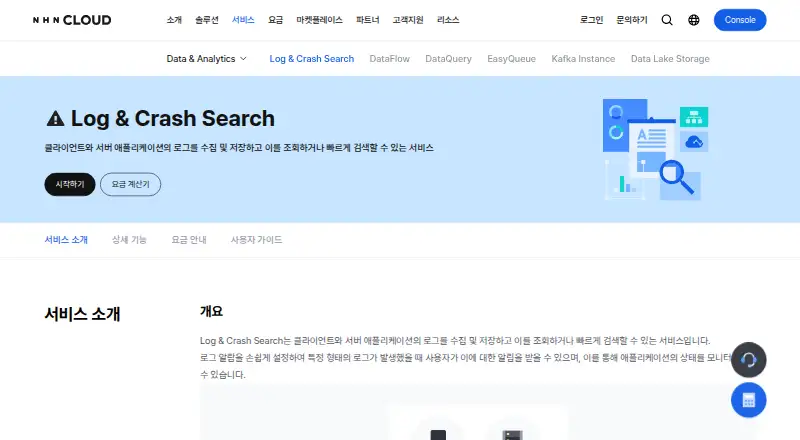Click the Log & Crash Search page title

pos(172,118)
